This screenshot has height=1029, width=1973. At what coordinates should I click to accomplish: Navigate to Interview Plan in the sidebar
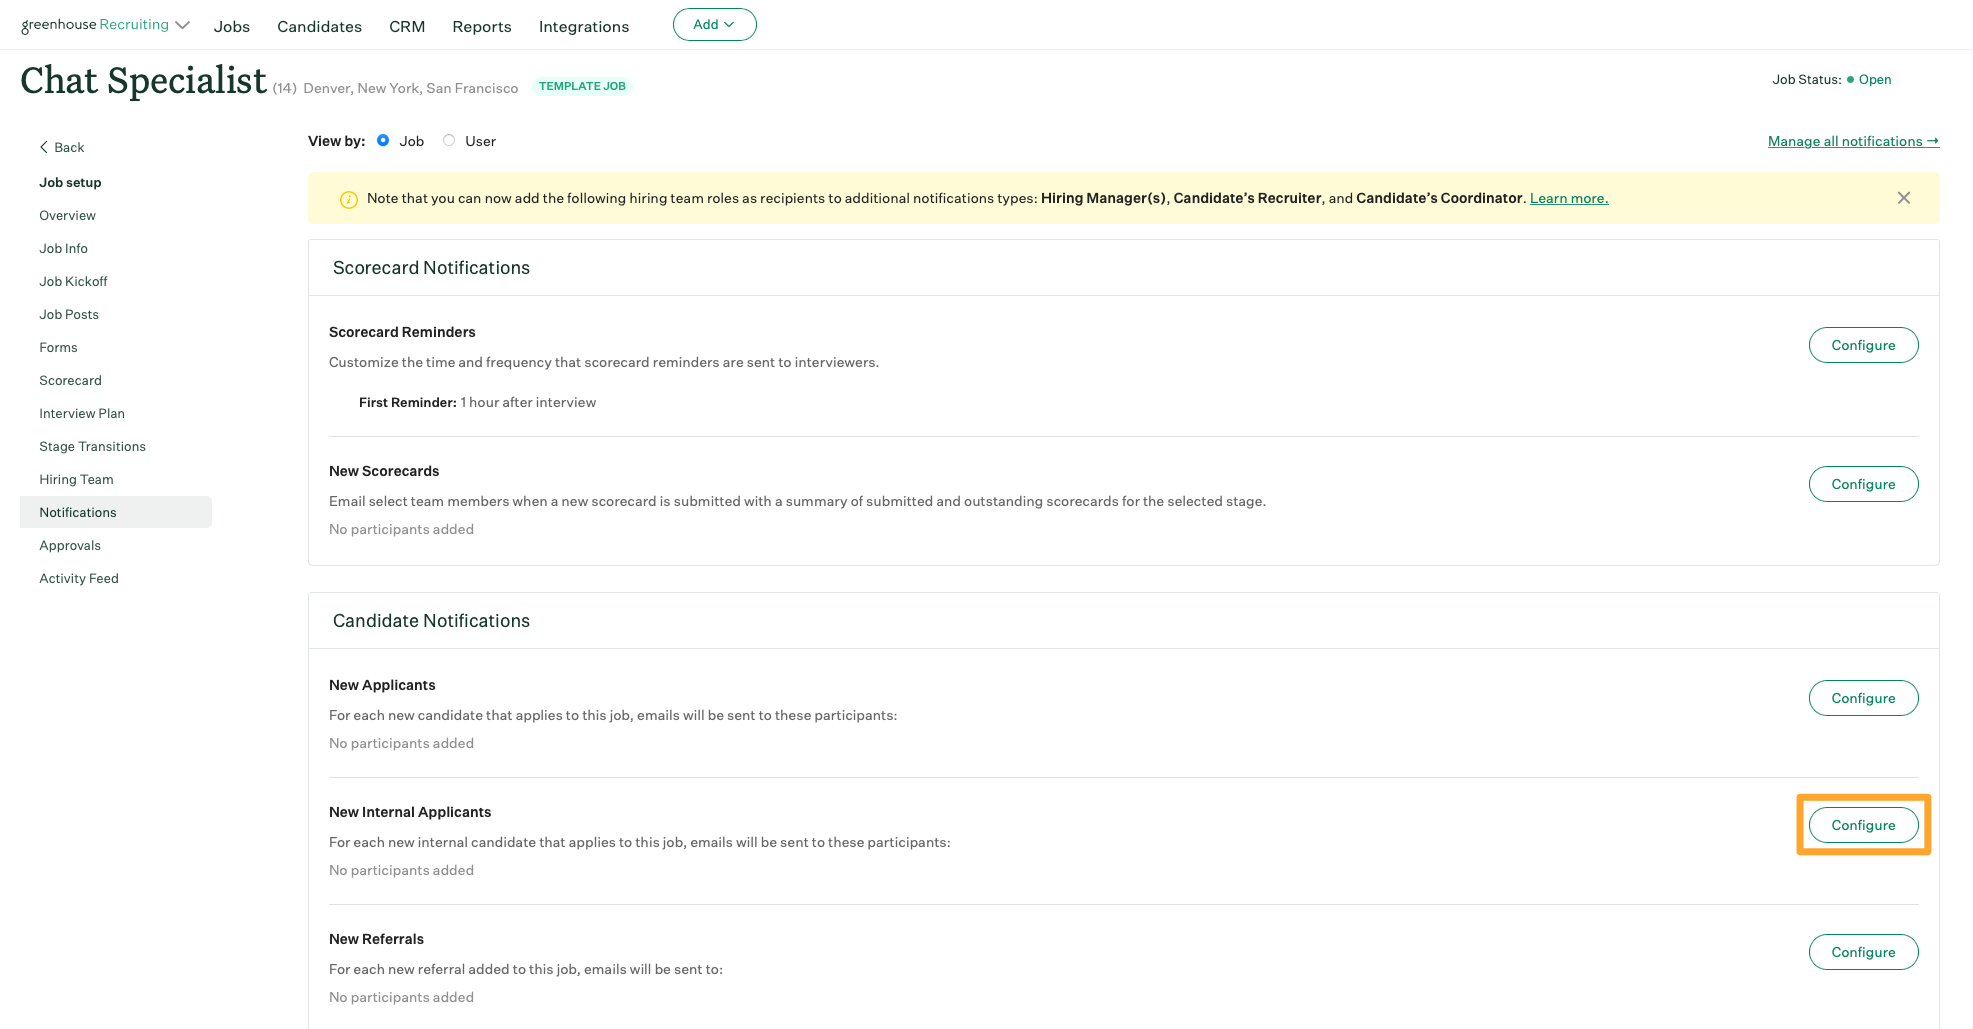click(x=82, y=413)
